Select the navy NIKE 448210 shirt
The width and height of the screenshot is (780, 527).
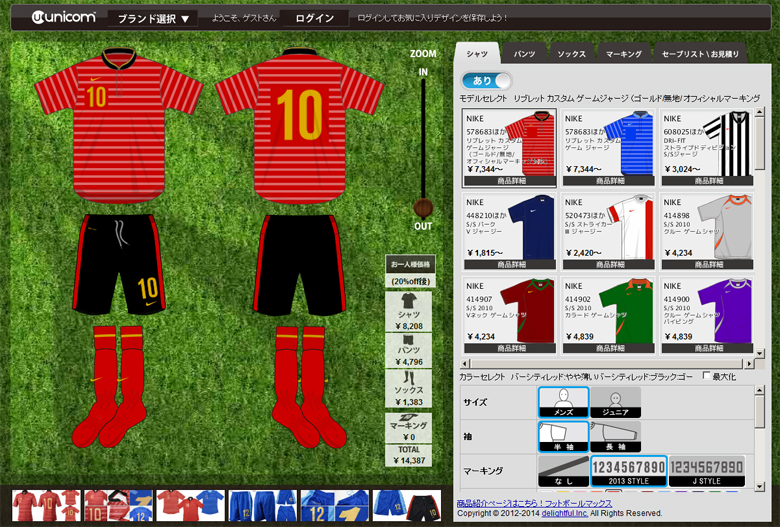(509, 231)
